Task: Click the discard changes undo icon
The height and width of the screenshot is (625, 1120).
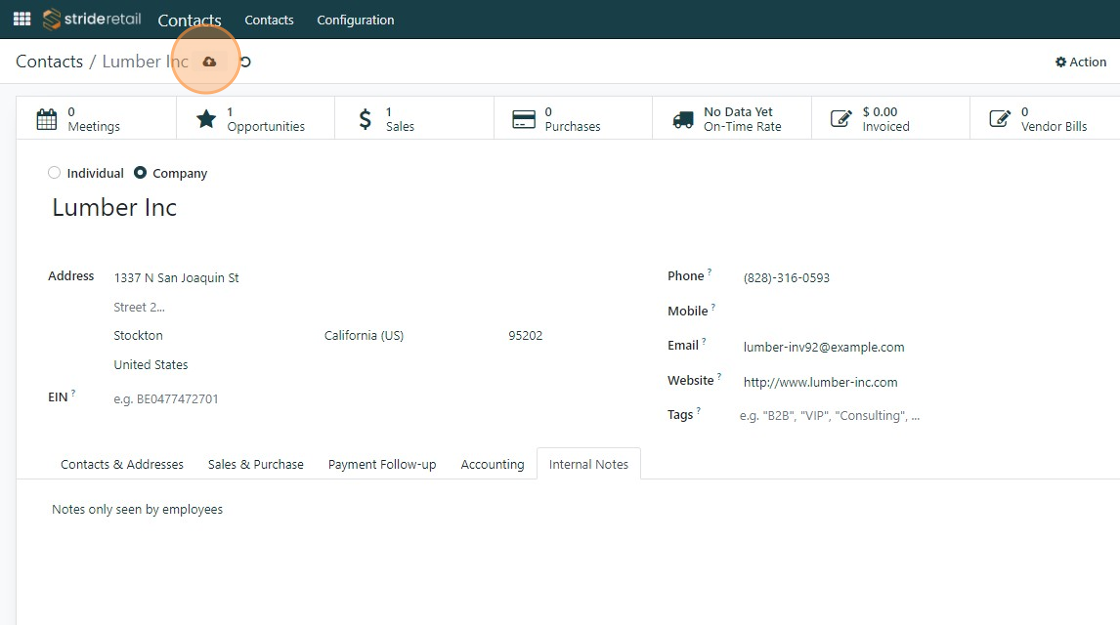Action: 245,62
